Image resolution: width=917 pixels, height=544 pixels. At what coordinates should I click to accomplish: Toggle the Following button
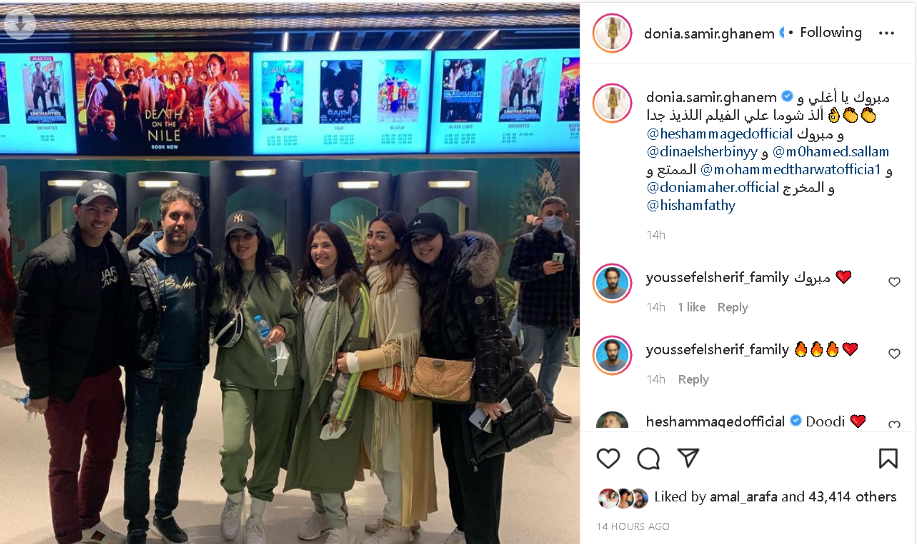click(x=830, y=33)
